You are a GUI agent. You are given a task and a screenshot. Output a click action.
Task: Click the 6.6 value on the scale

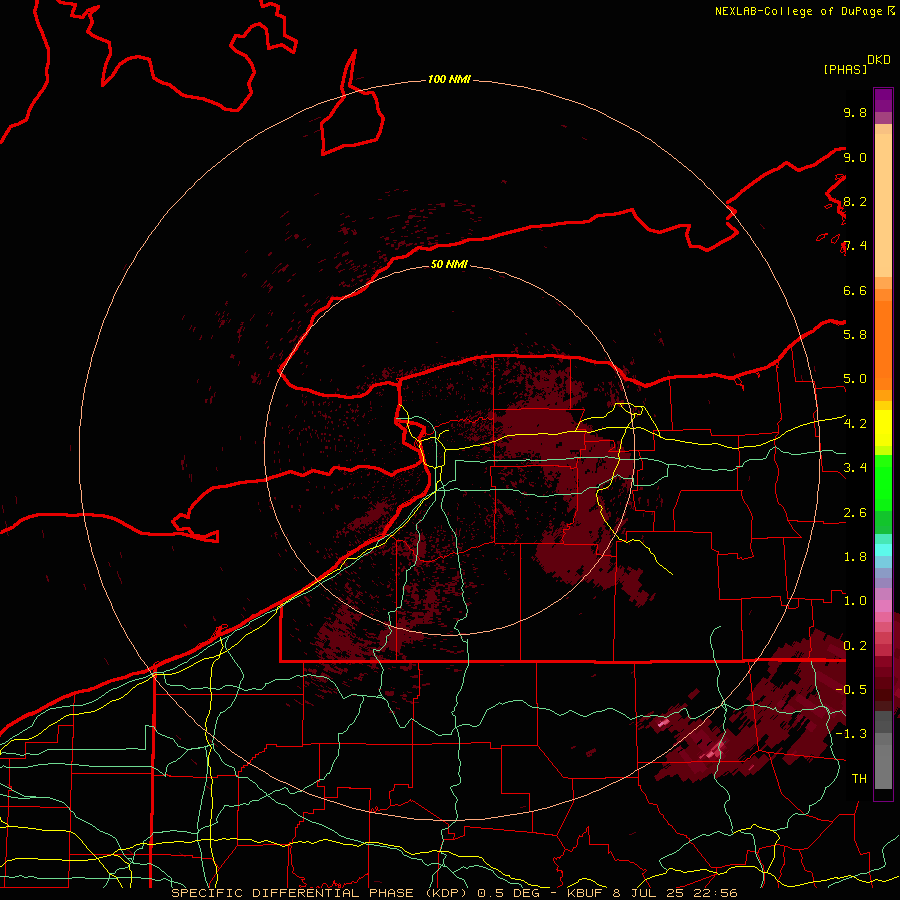855,290
